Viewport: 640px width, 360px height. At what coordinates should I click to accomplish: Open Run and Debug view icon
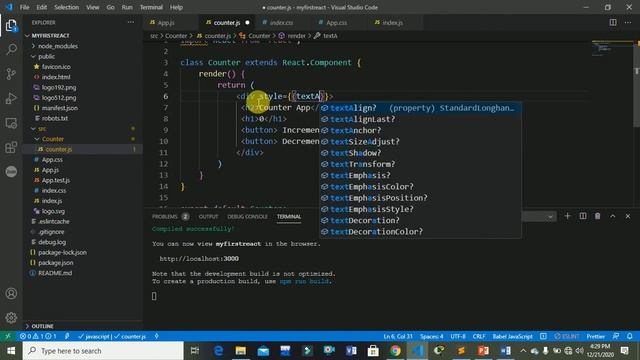coord(11,98)
